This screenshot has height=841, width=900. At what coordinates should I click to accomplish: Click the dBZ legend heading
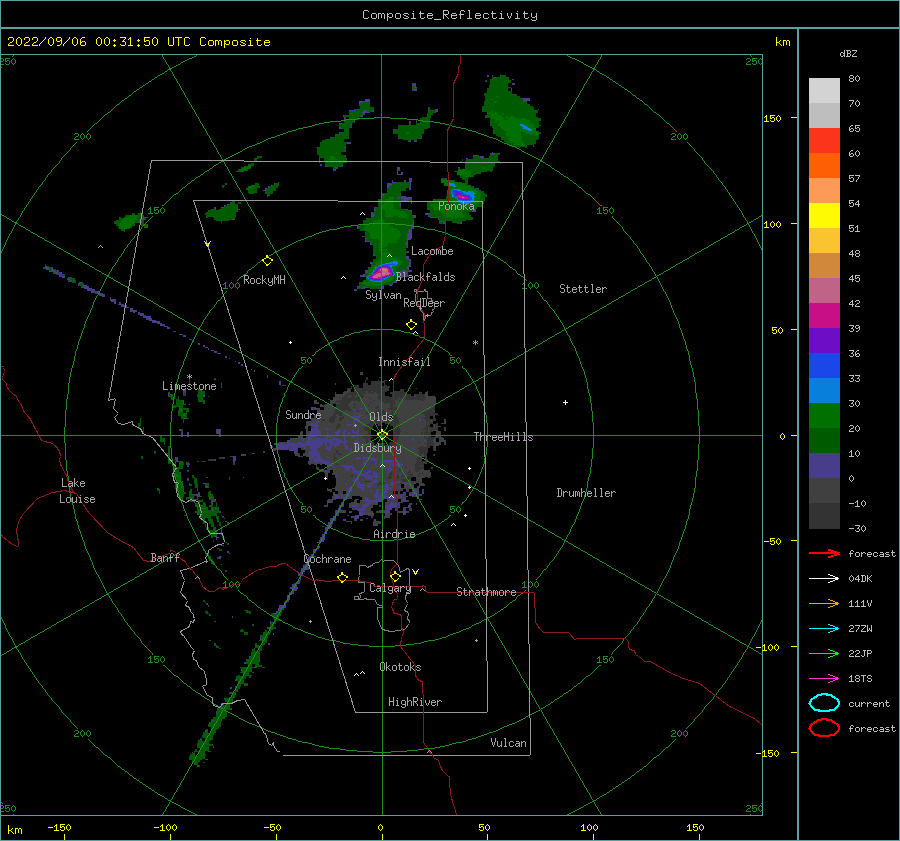click(x=848, y=54)
